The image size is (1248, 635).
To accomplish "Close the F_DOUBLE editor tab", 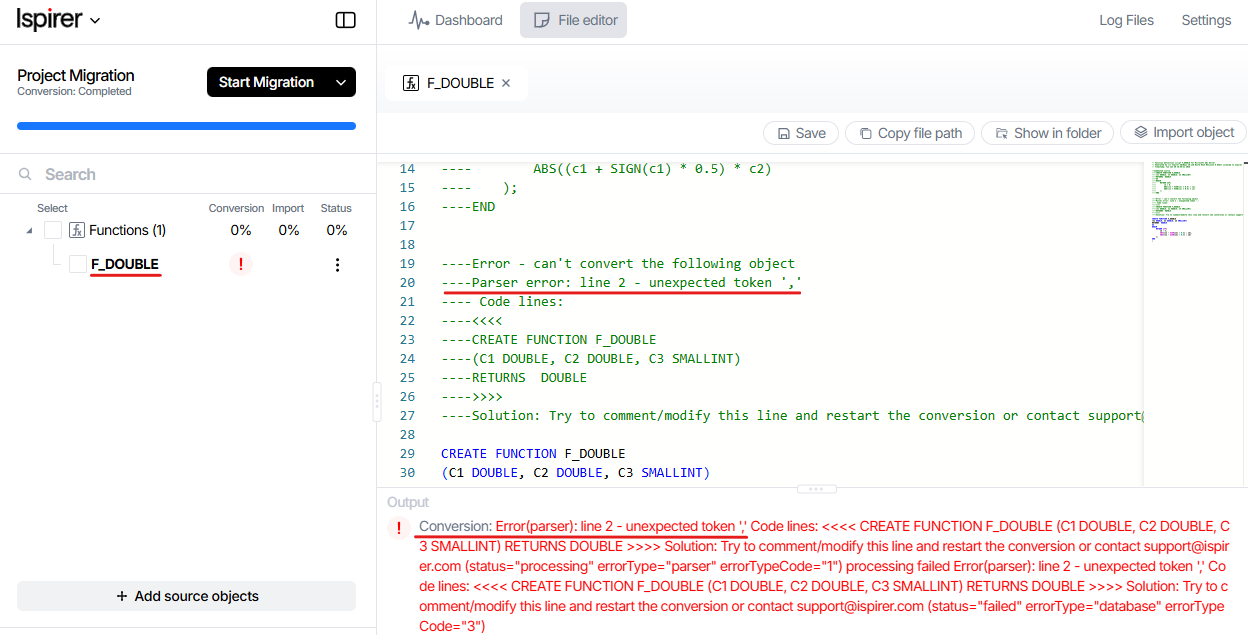I will click(506, 83).
